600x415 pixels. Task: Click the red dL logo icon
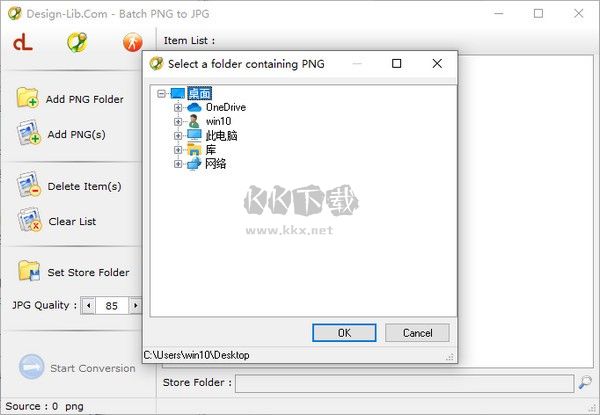[23, 42]
